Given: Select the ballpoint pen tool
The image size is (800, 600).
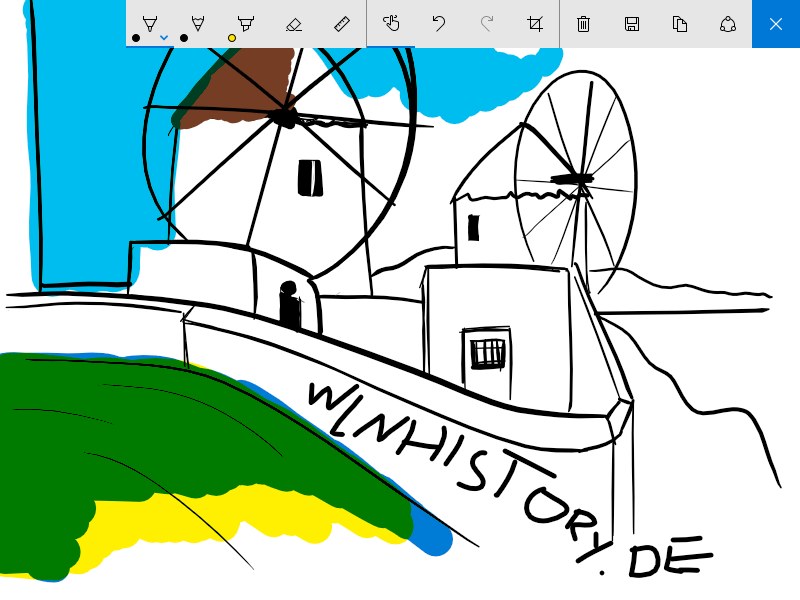Looking at the screenshot, I should (149, 24).
